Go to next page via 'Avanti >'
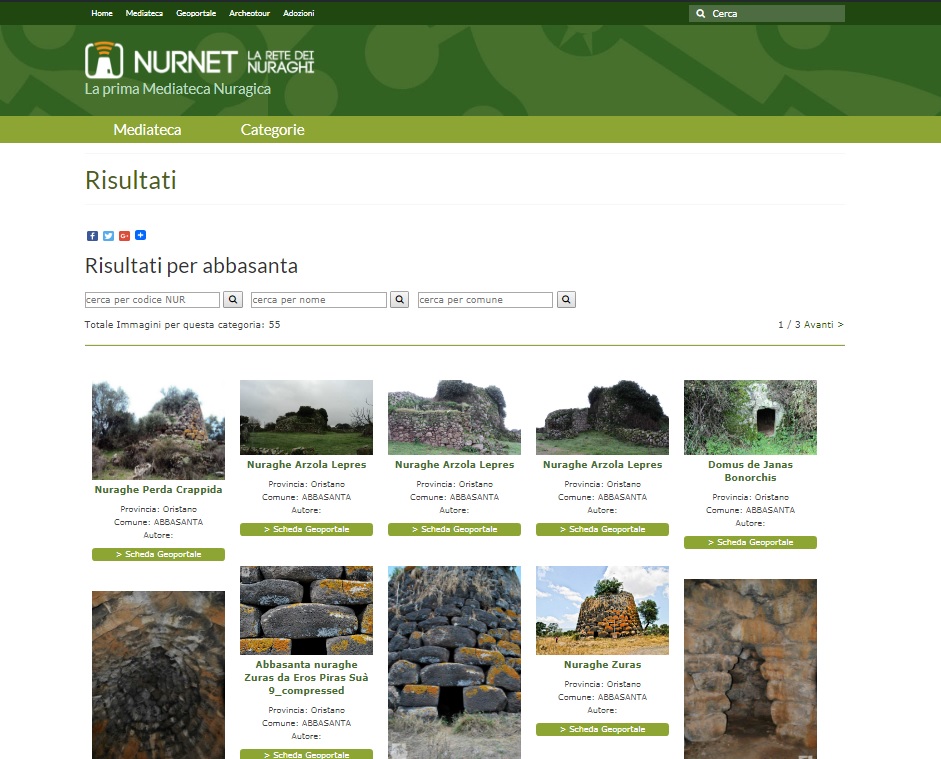The height and width of the screenshot is (759, 941). coord(823,325)
